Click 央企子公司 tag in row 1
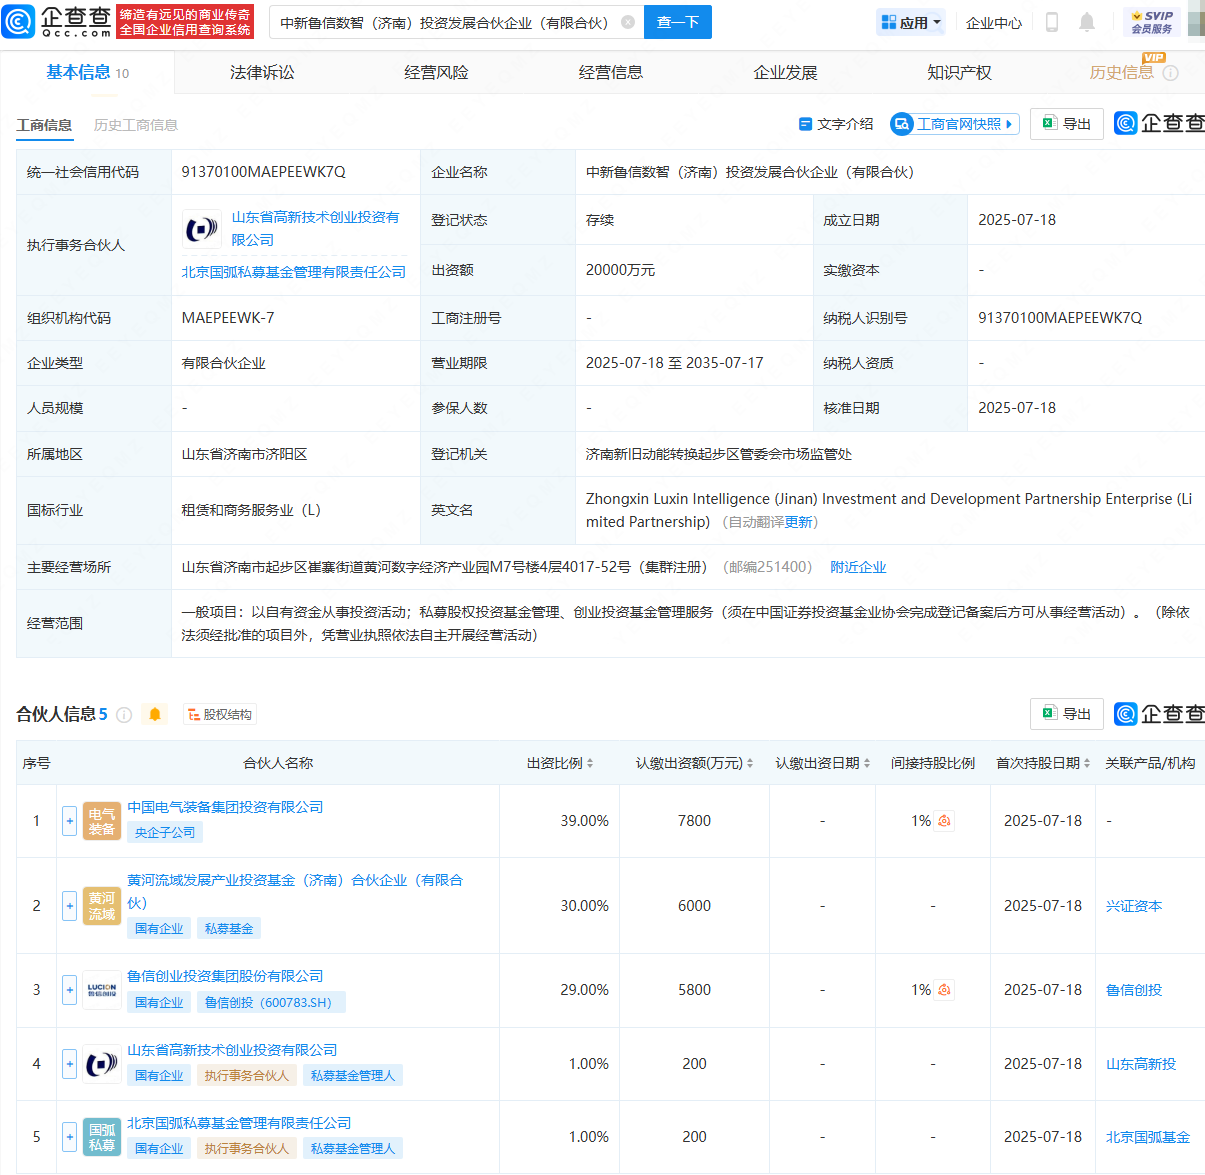This screenshot has height=1175, width=1205. (x=165, y=832)
